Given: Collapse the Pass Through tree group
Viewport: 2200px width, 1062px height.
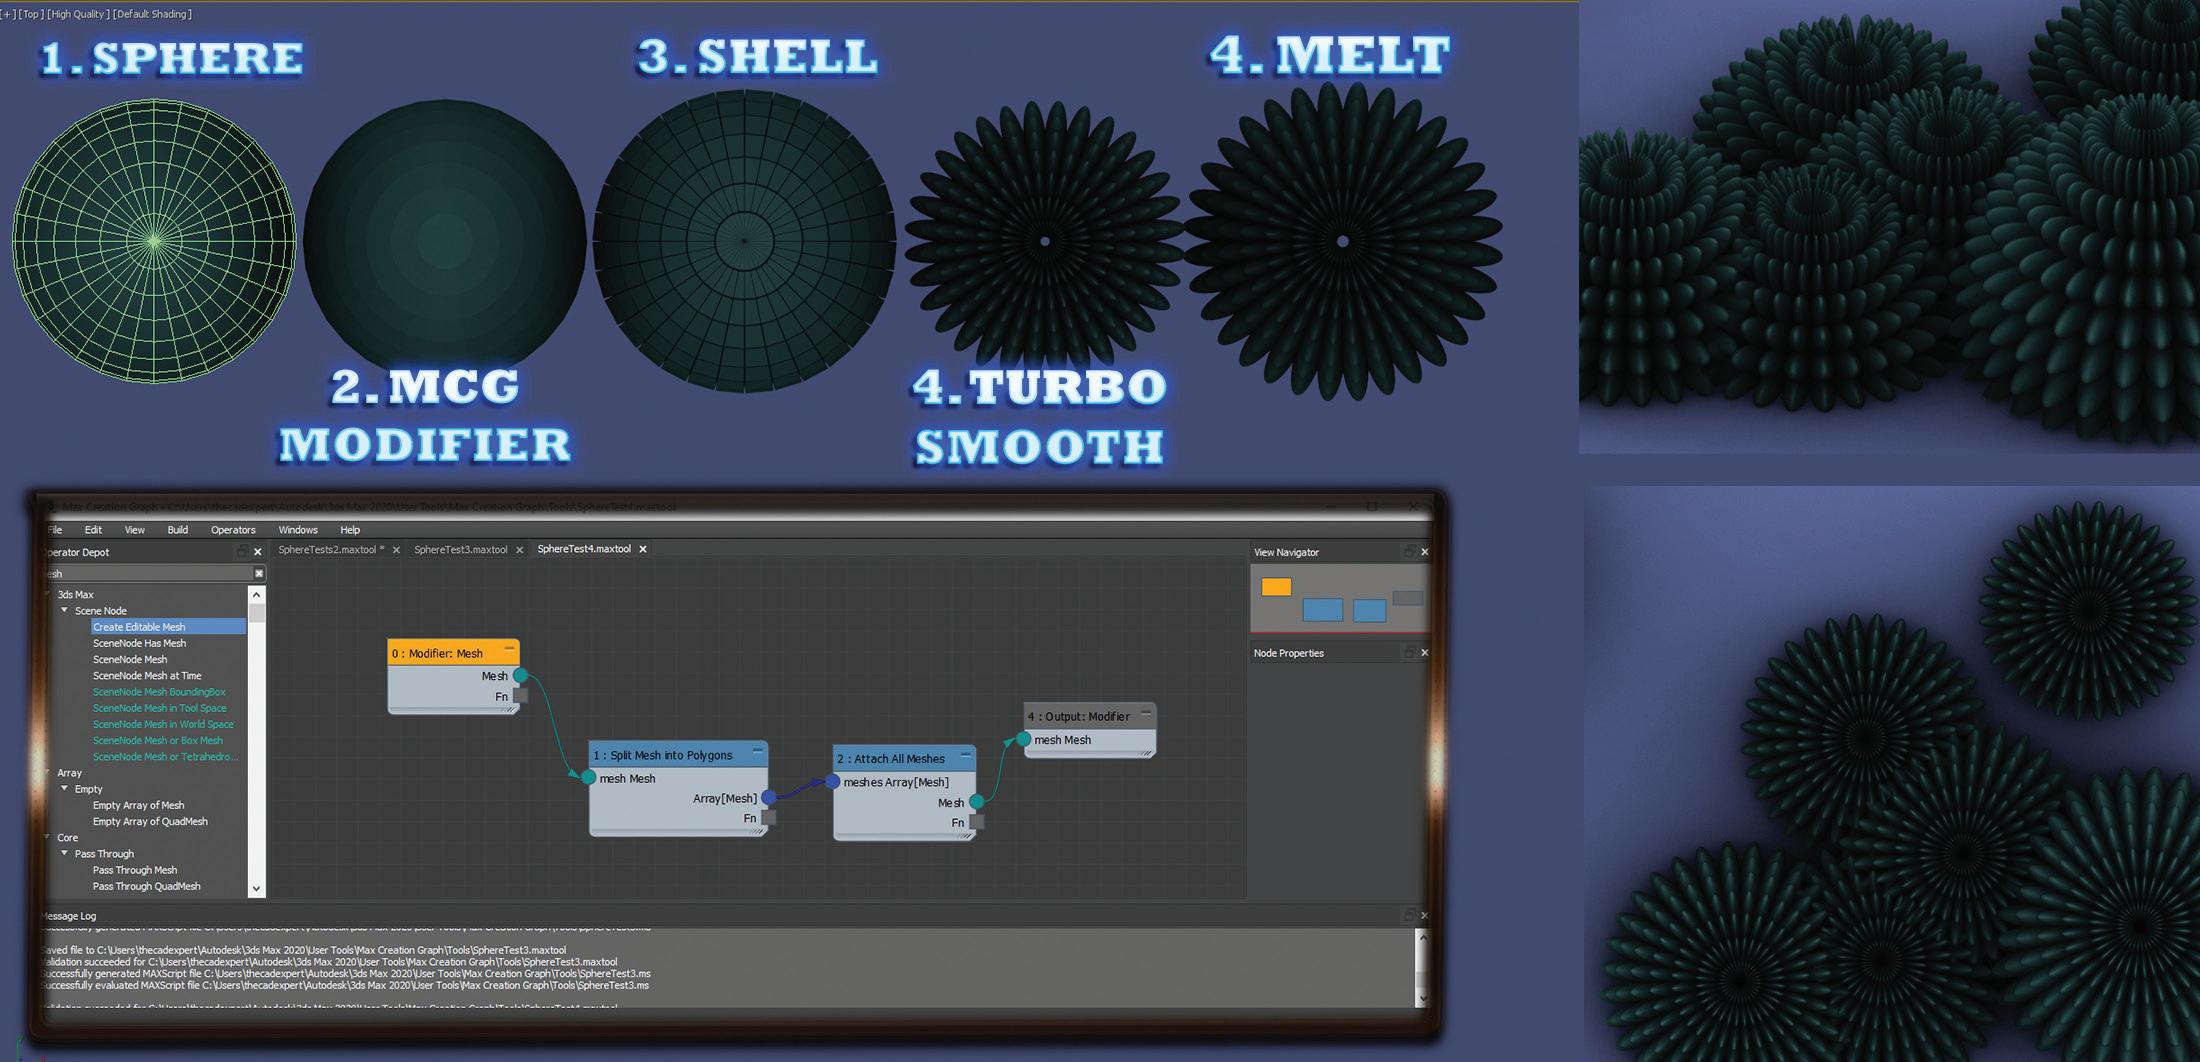Looking at the screenshot, I should click(x=65, y=854).
